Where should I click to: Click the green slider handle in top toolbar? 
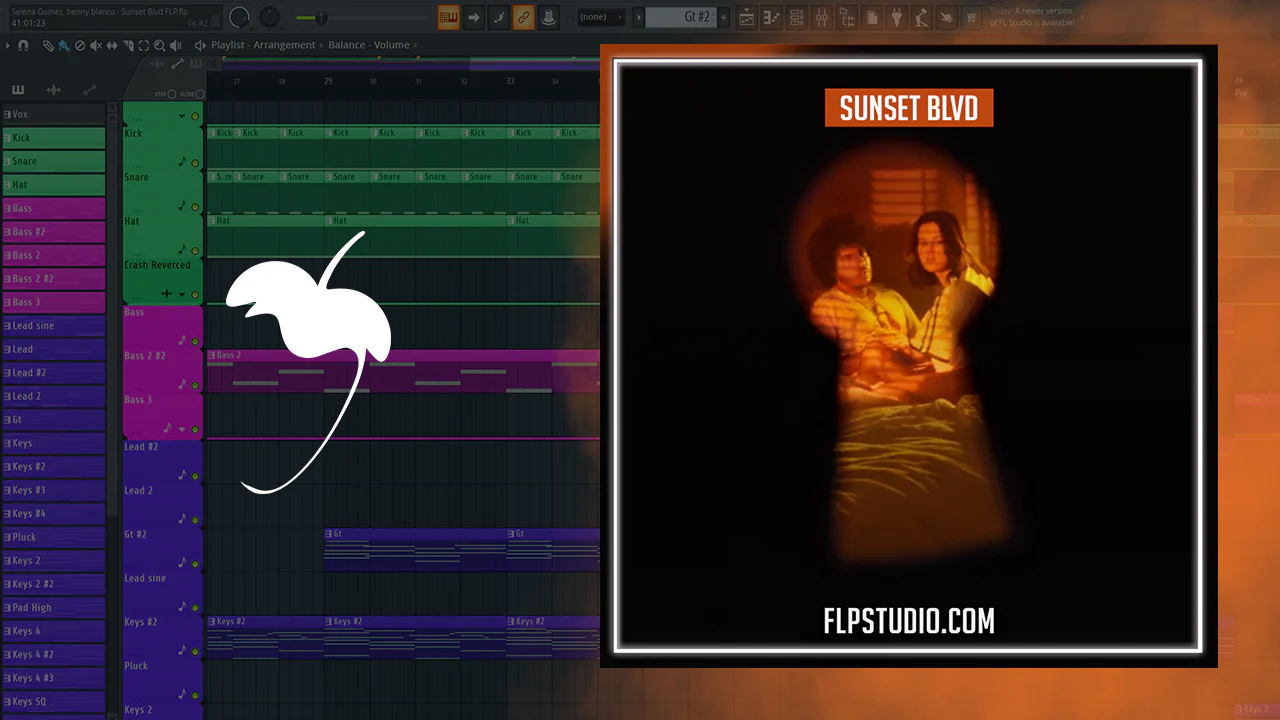pos(322,17)
